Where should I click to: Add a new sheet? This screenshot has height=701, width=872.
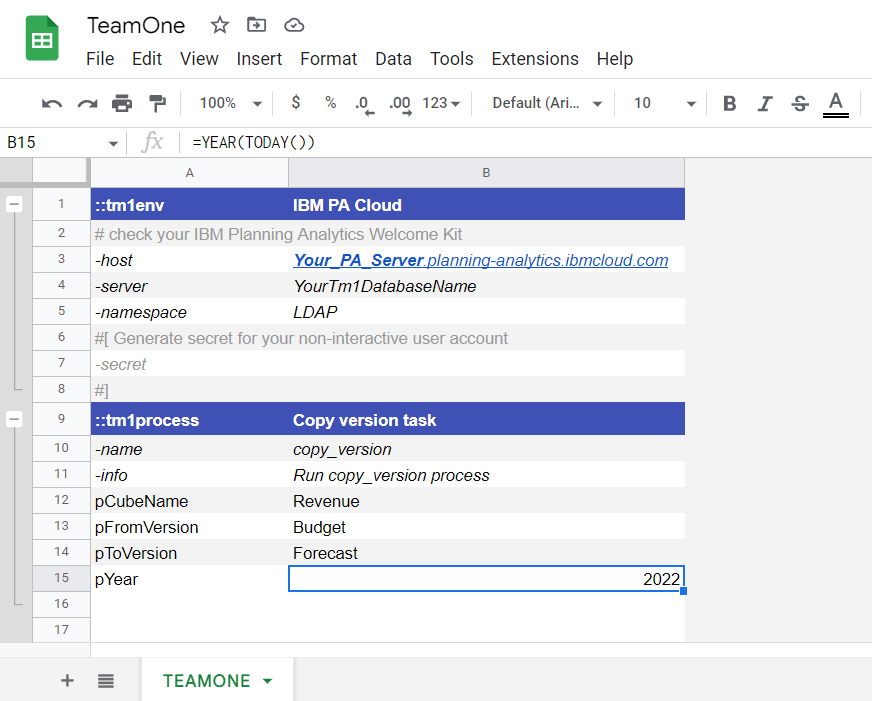point(67,680)
